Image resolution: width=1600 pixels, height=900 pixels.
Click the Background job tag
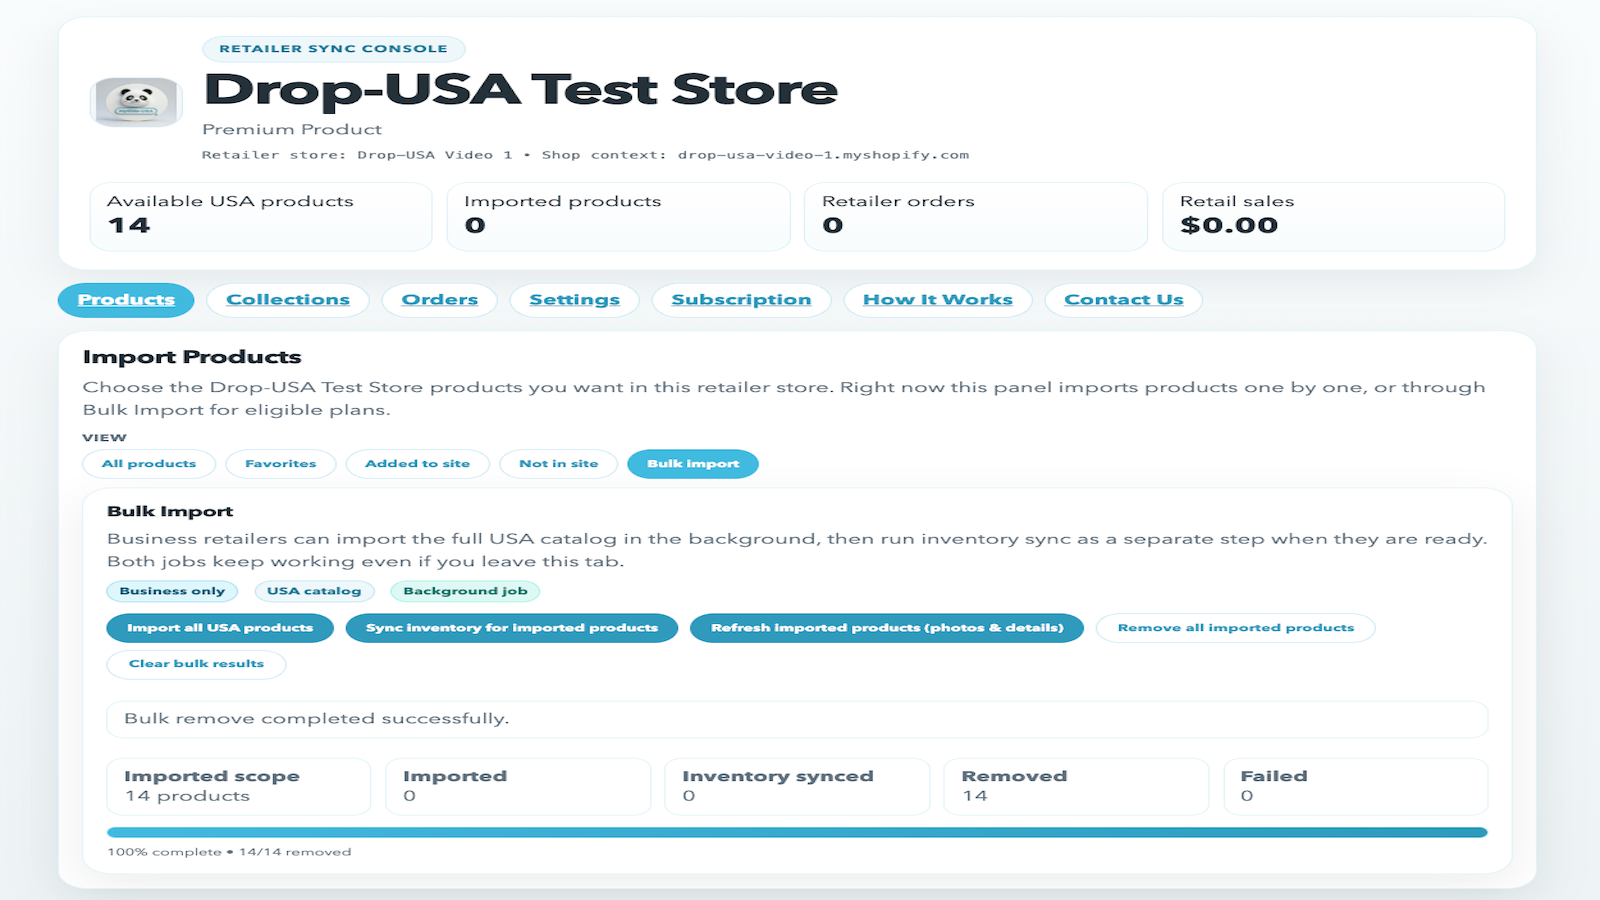tap(466, 591)
